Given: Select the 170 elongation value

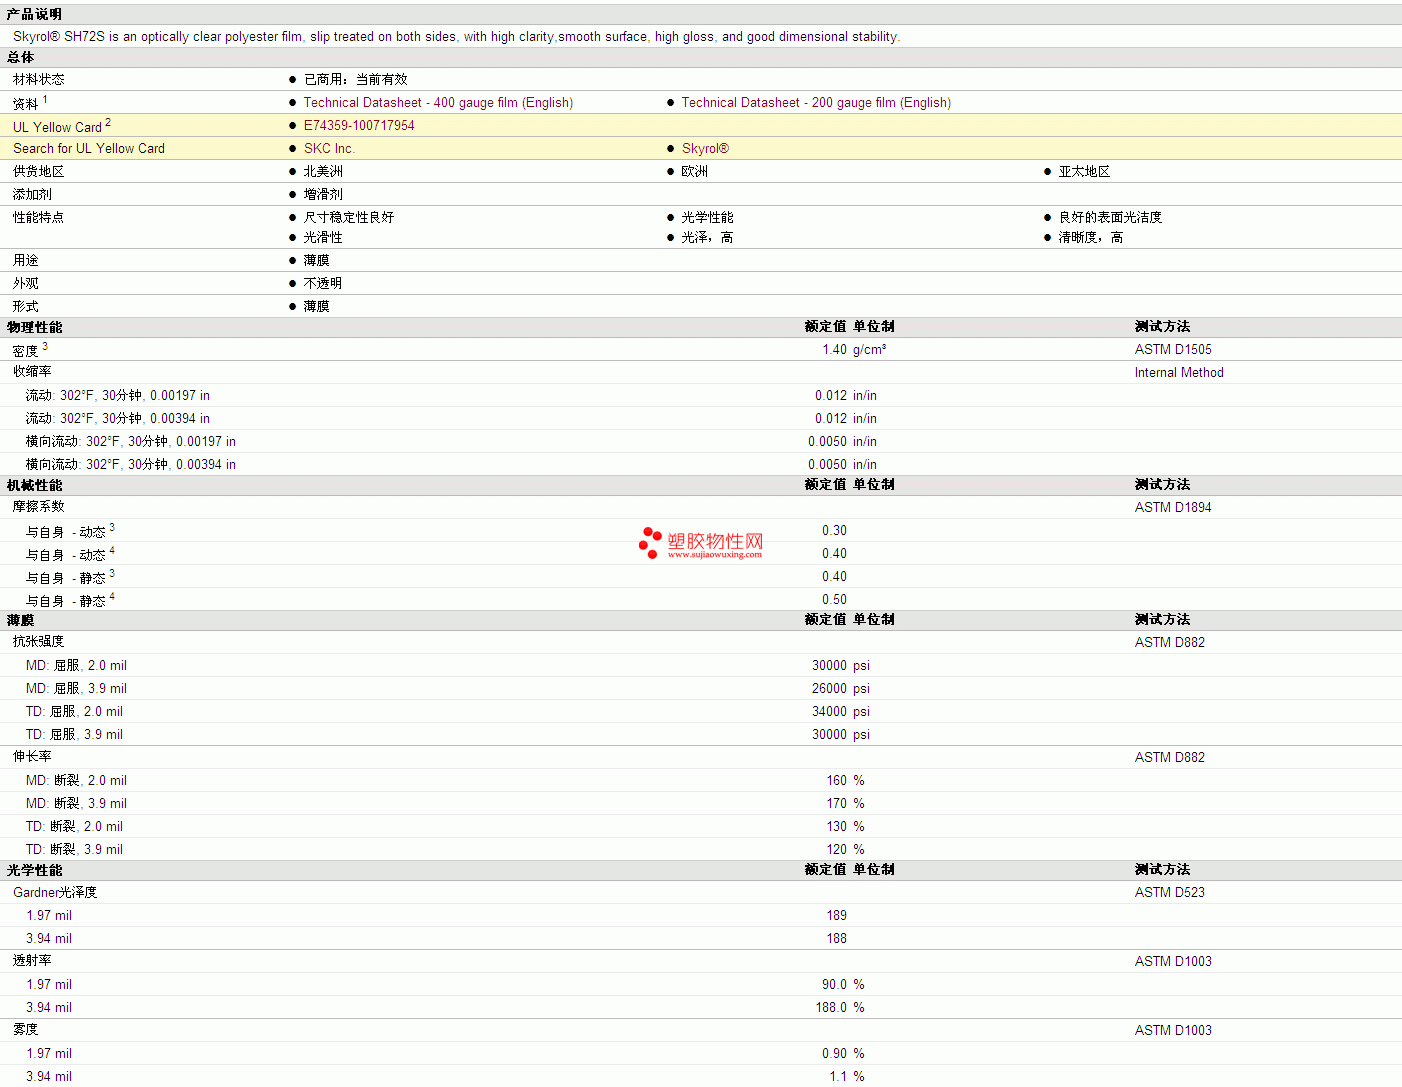Looking at the screenshot, I should [x=837, y=804].
